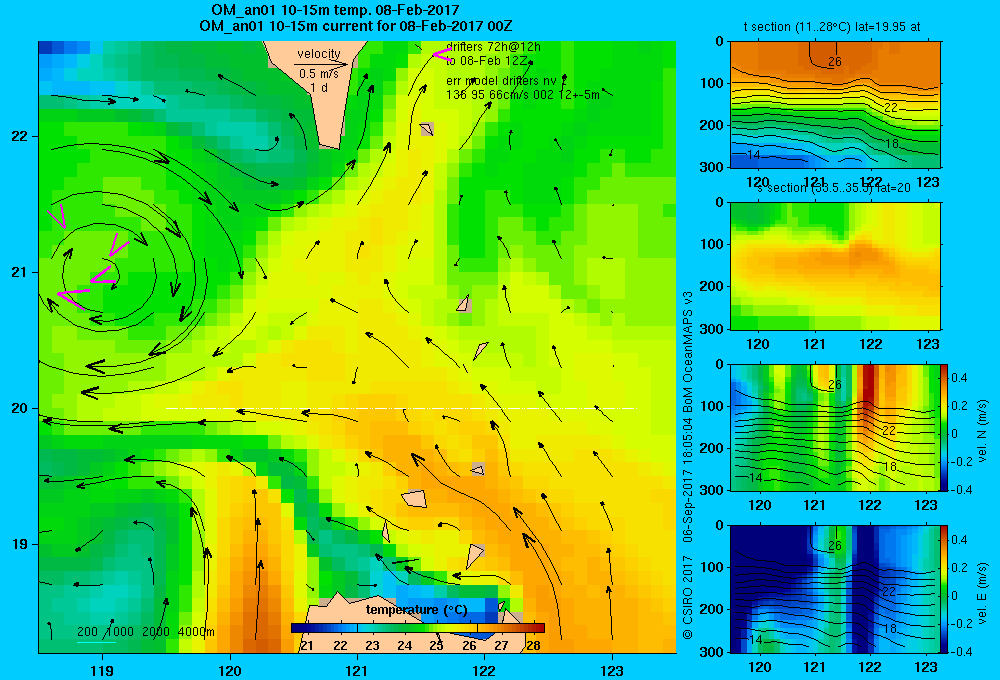
Task: Click latitude label 22 on the map axis
Action: (20, 136)
